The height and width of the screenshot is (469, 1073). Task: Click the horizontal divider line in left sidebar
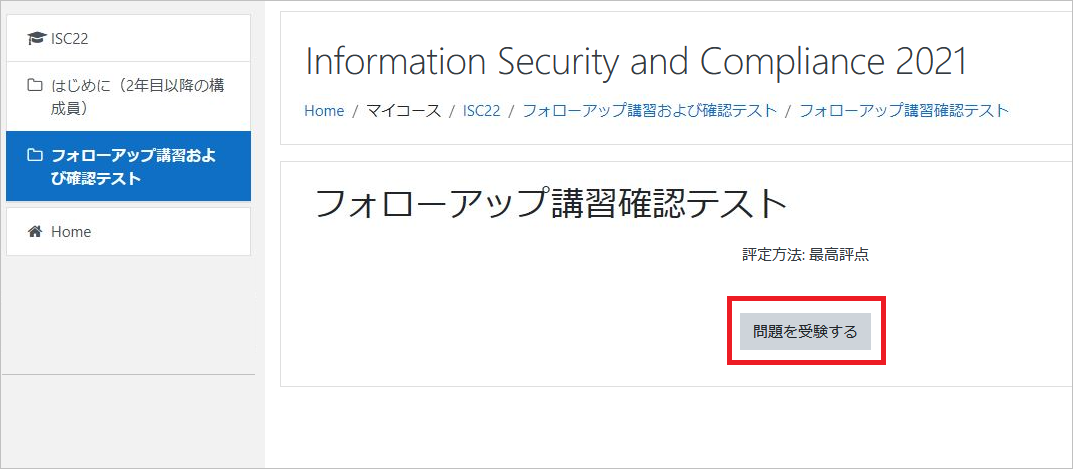coord(129,375)
